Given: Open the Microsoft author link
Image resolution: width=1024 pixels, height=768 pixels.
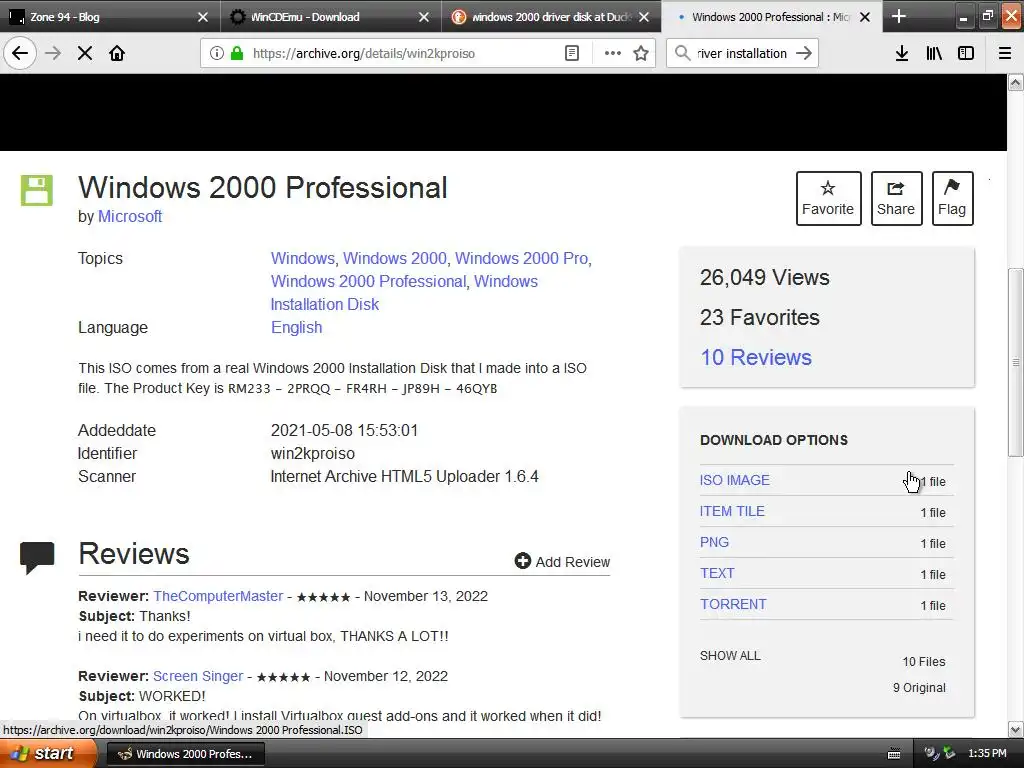Looking at the screenshot, I should 130,216.
